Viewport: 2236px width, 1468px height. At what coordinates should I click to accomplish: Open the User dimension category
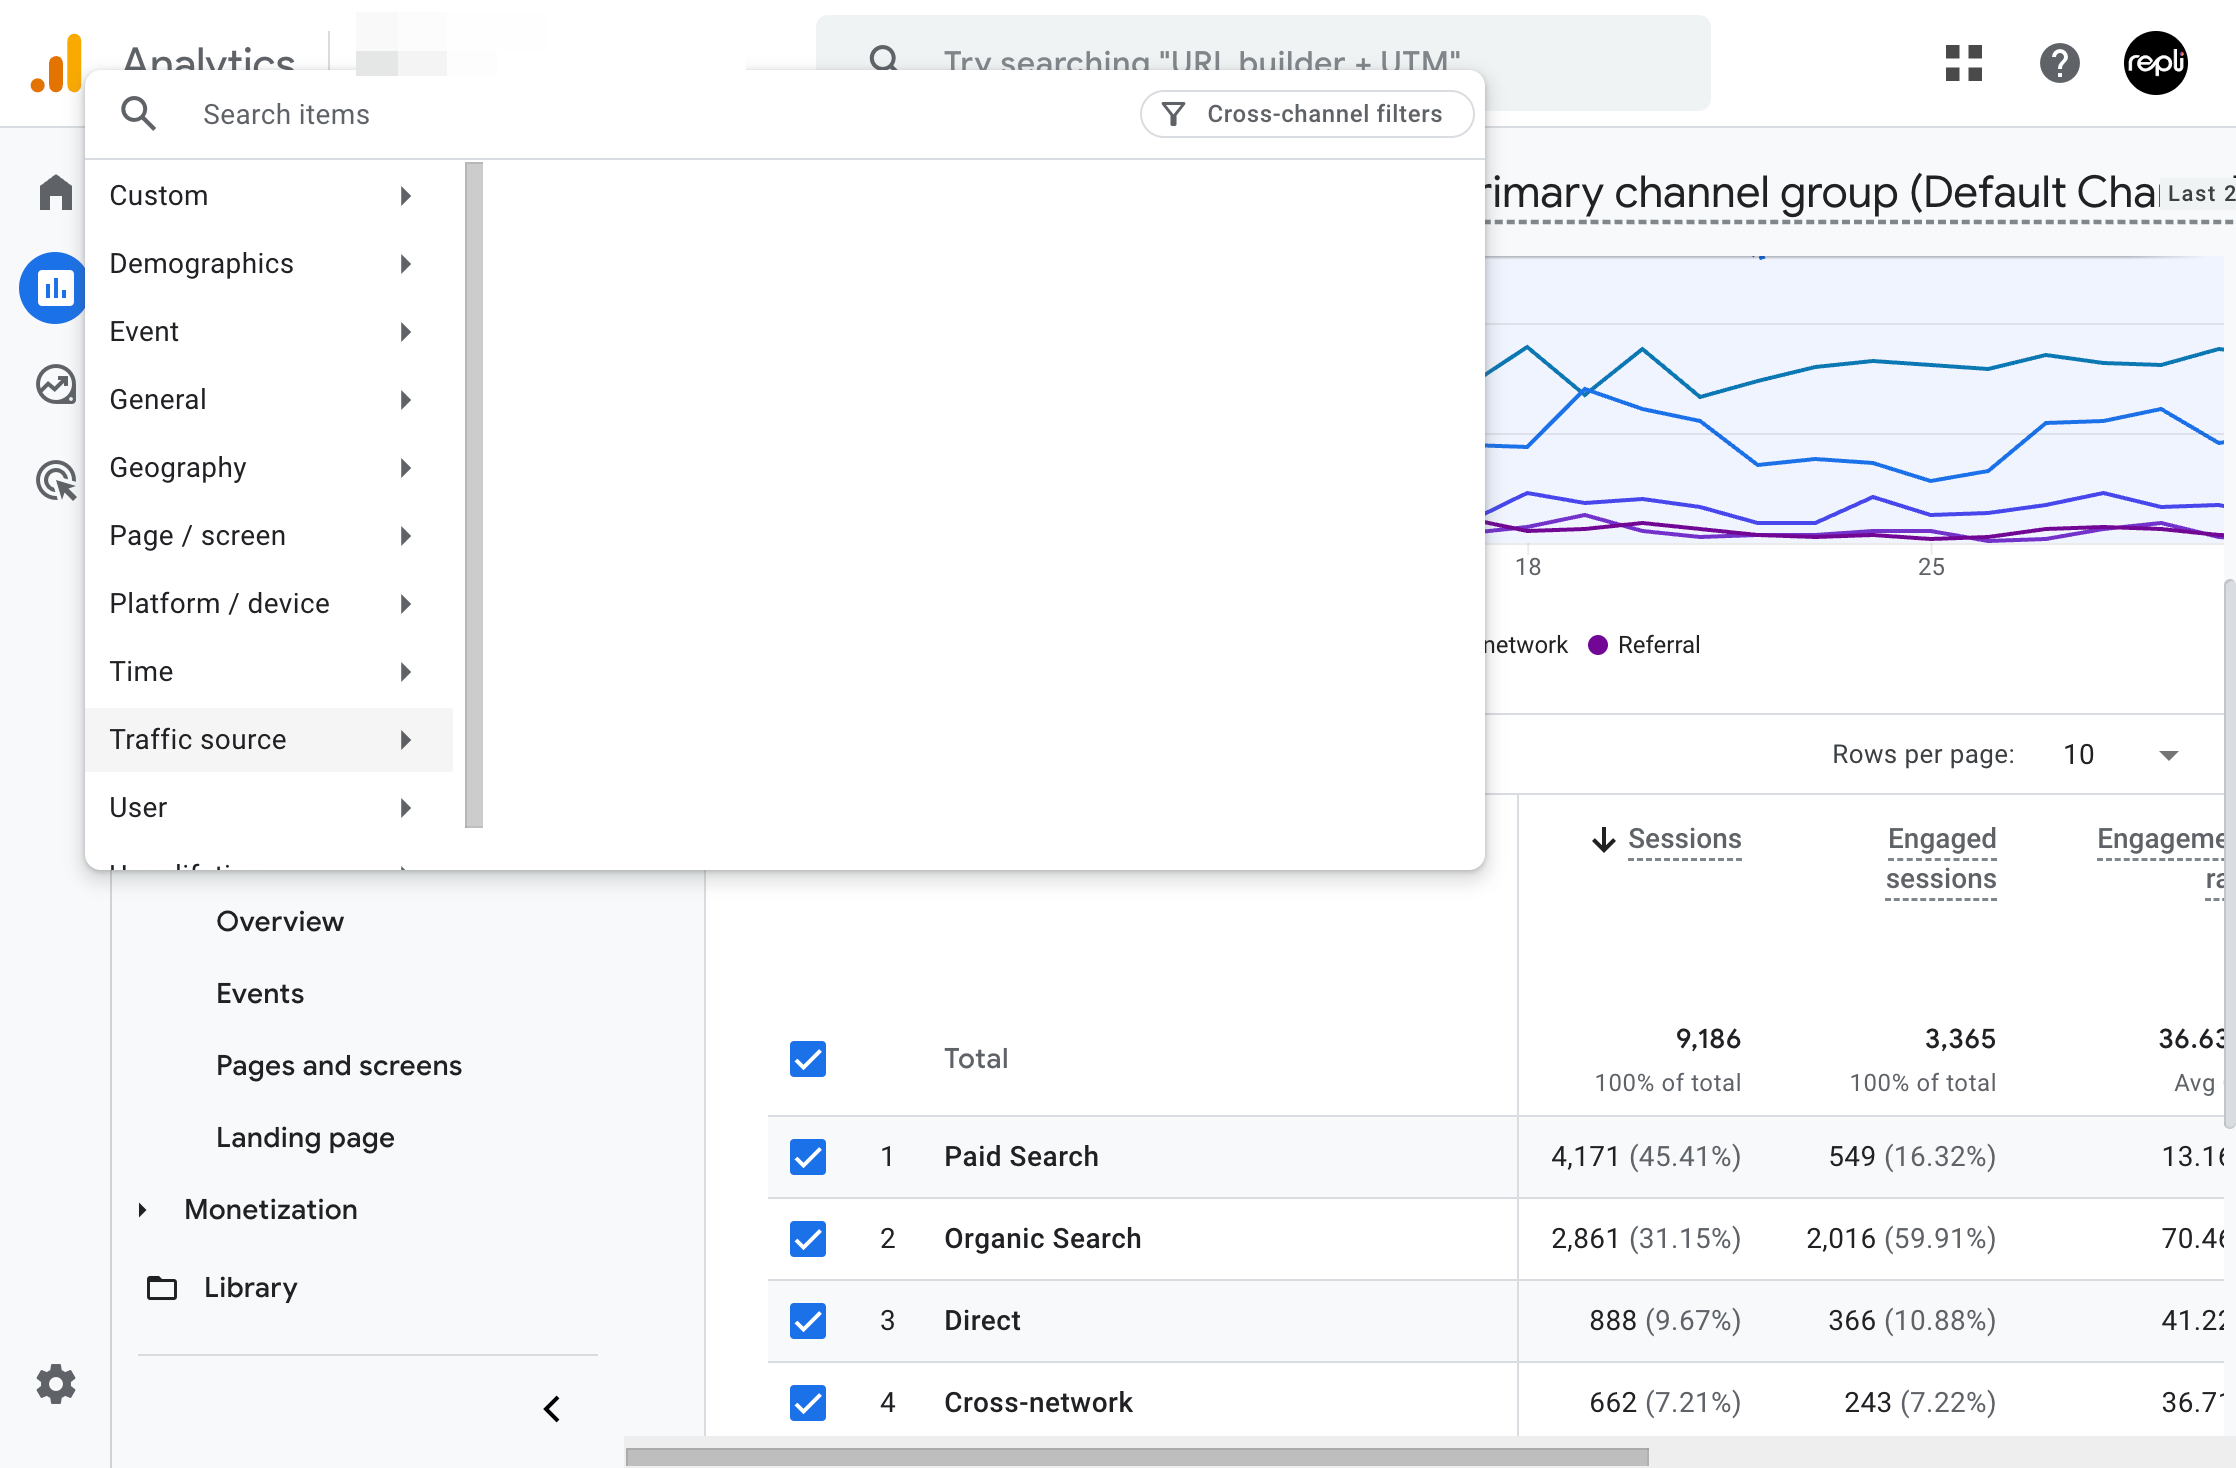coord(268,808)
